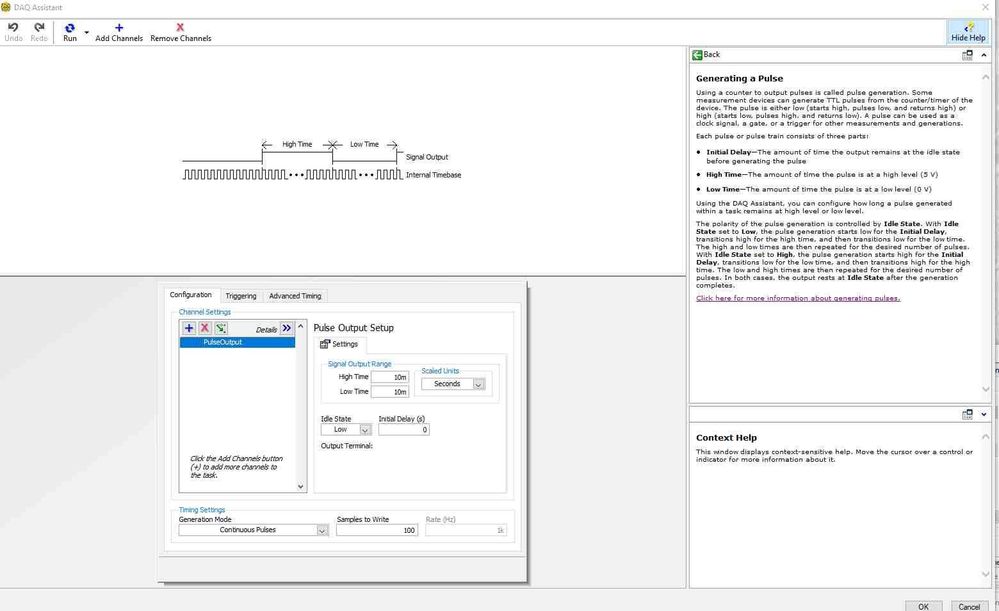Open the Run options dropdown arrow
This screenshot has height=611, width=999.
(x=87, y=32)
